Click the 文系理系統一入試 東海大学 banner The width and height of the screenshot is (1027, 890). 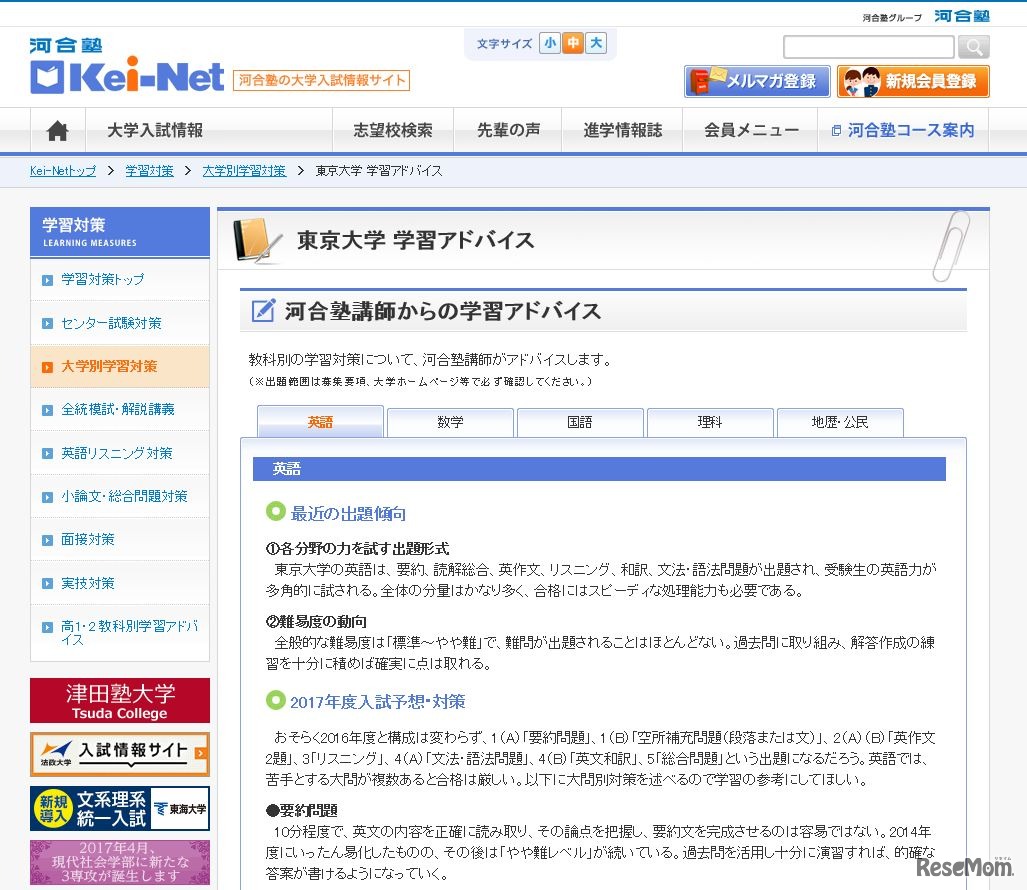point(120,808)
